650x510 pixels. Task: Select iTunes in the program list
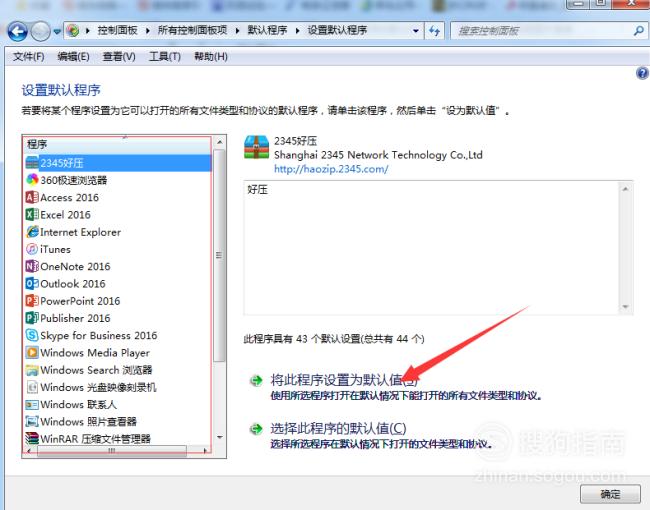[118, 249]
